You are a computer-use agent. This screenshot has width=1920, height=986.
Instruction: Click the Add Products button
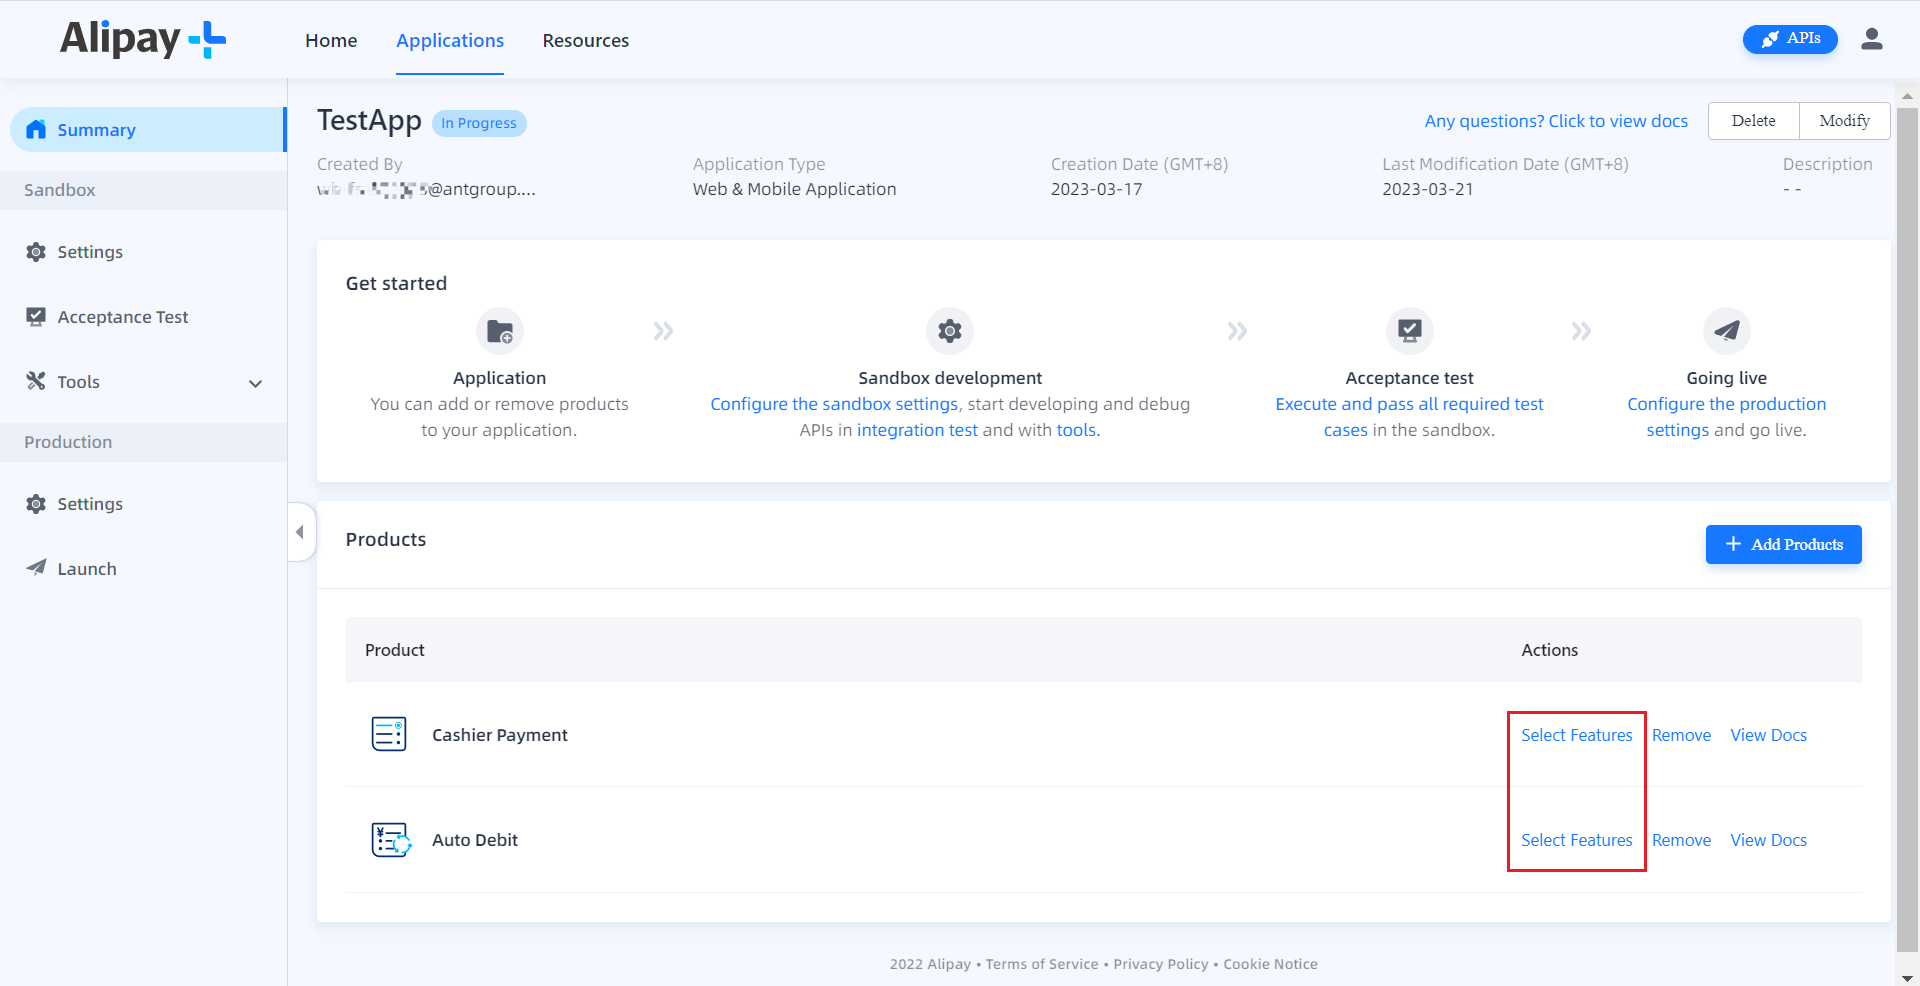pos(1783,544)
